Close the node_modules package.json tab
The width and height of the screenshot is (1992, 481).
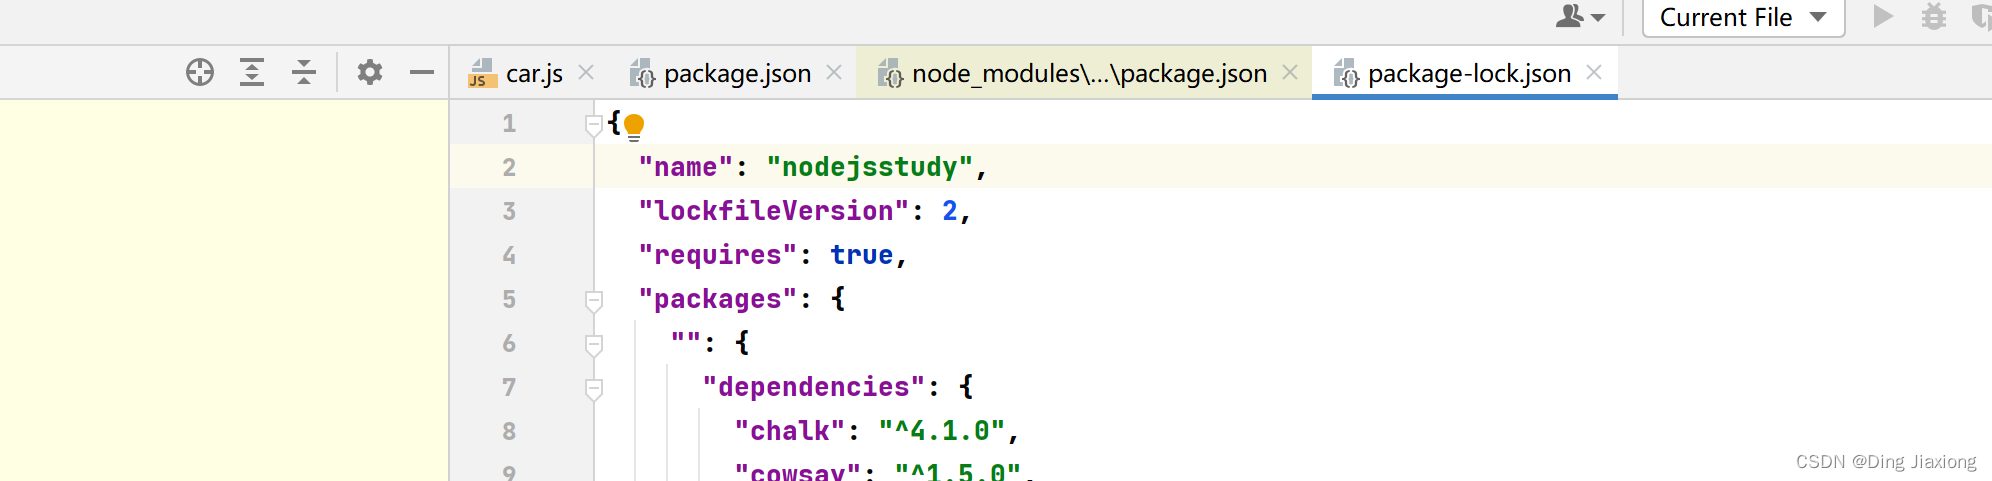[x=1290, y=72]
